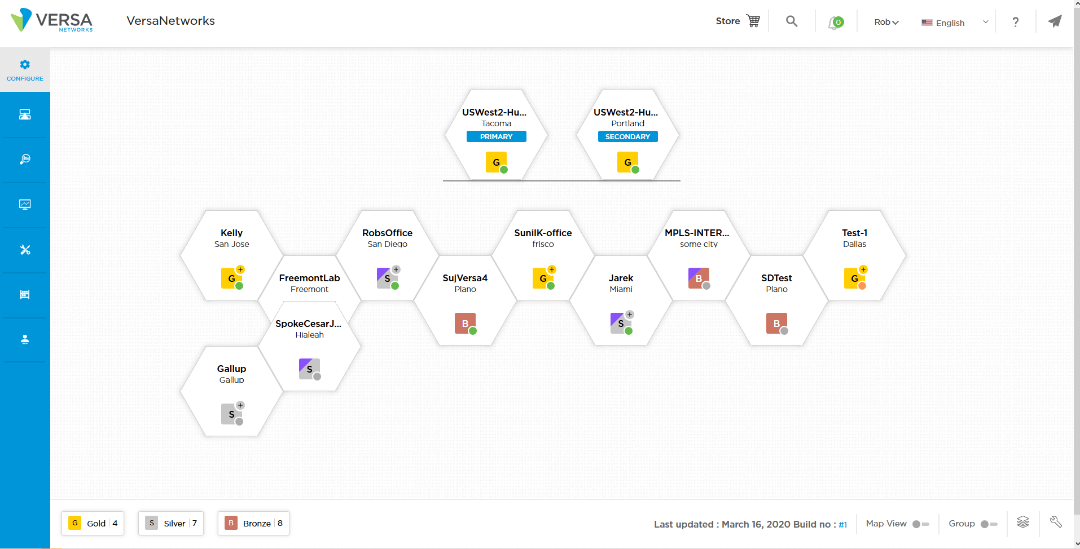
Task: Open the sidebar crossed tools icon
Action: (25, 250)
